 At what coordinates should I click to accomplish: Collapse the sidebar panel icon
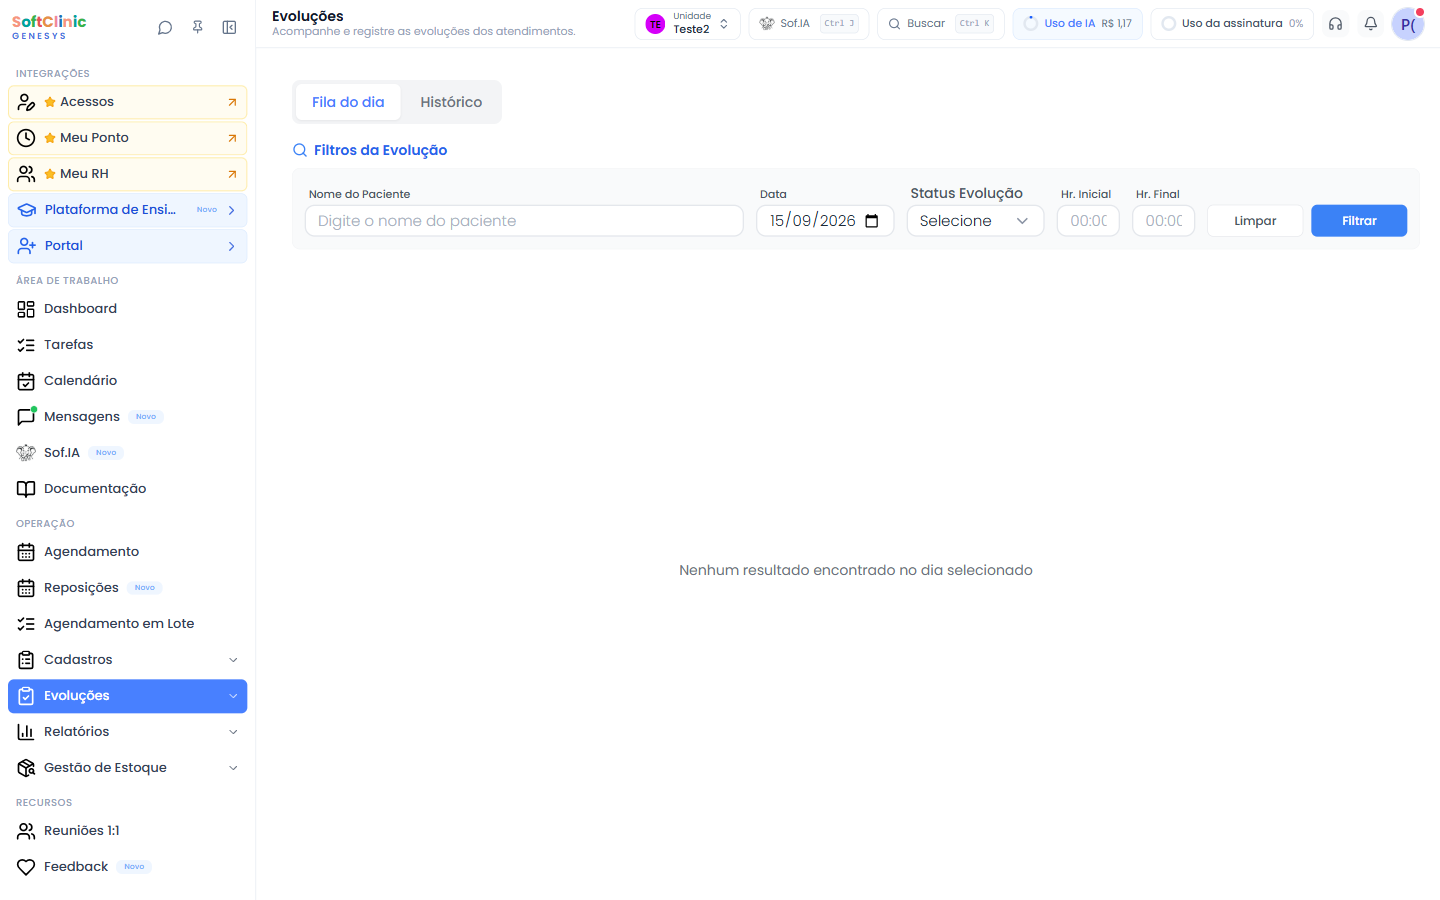(x=230, y=28)
